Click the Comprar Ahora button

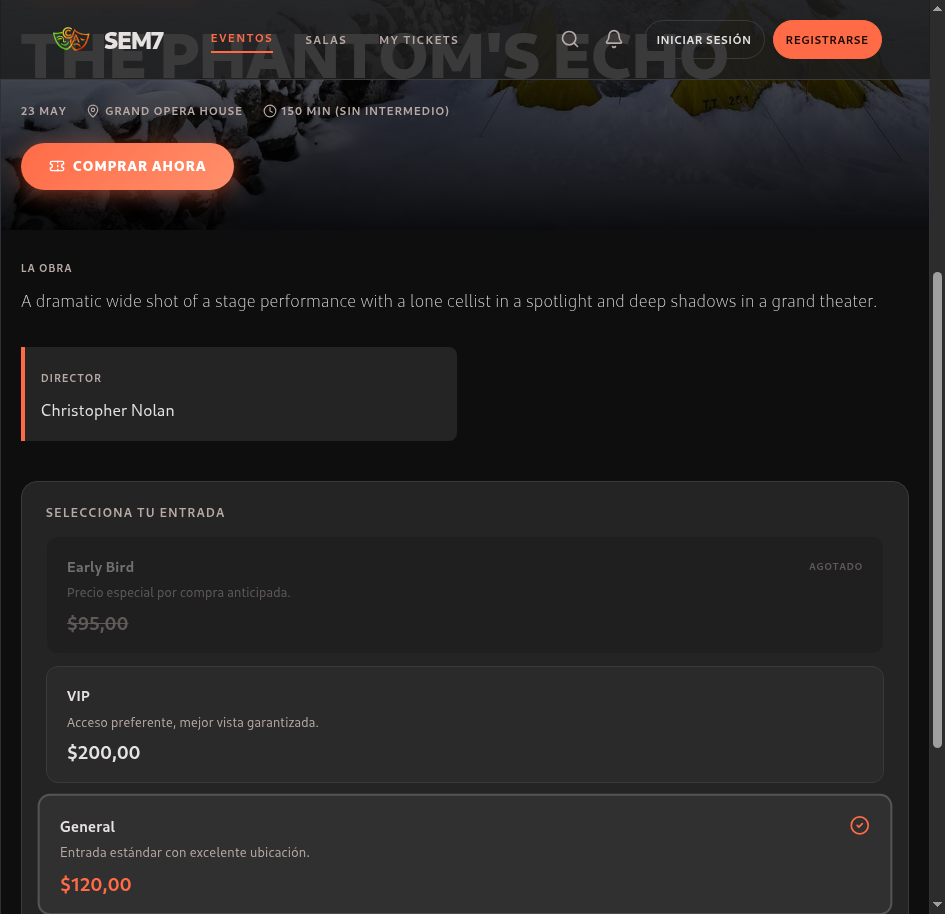coord(127,166)
